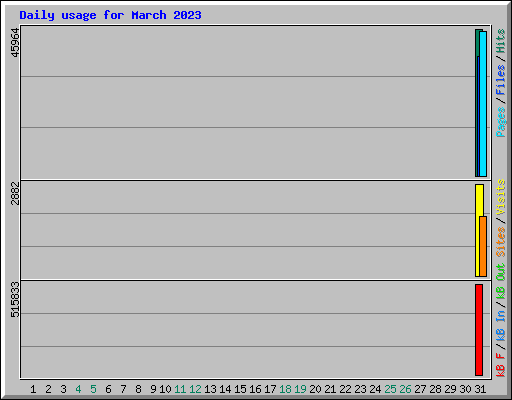This screenshot has height=400, width=512.
Task: Click day 21 on the x-axis
Action: pyautogui.click(x=330, y=389)
